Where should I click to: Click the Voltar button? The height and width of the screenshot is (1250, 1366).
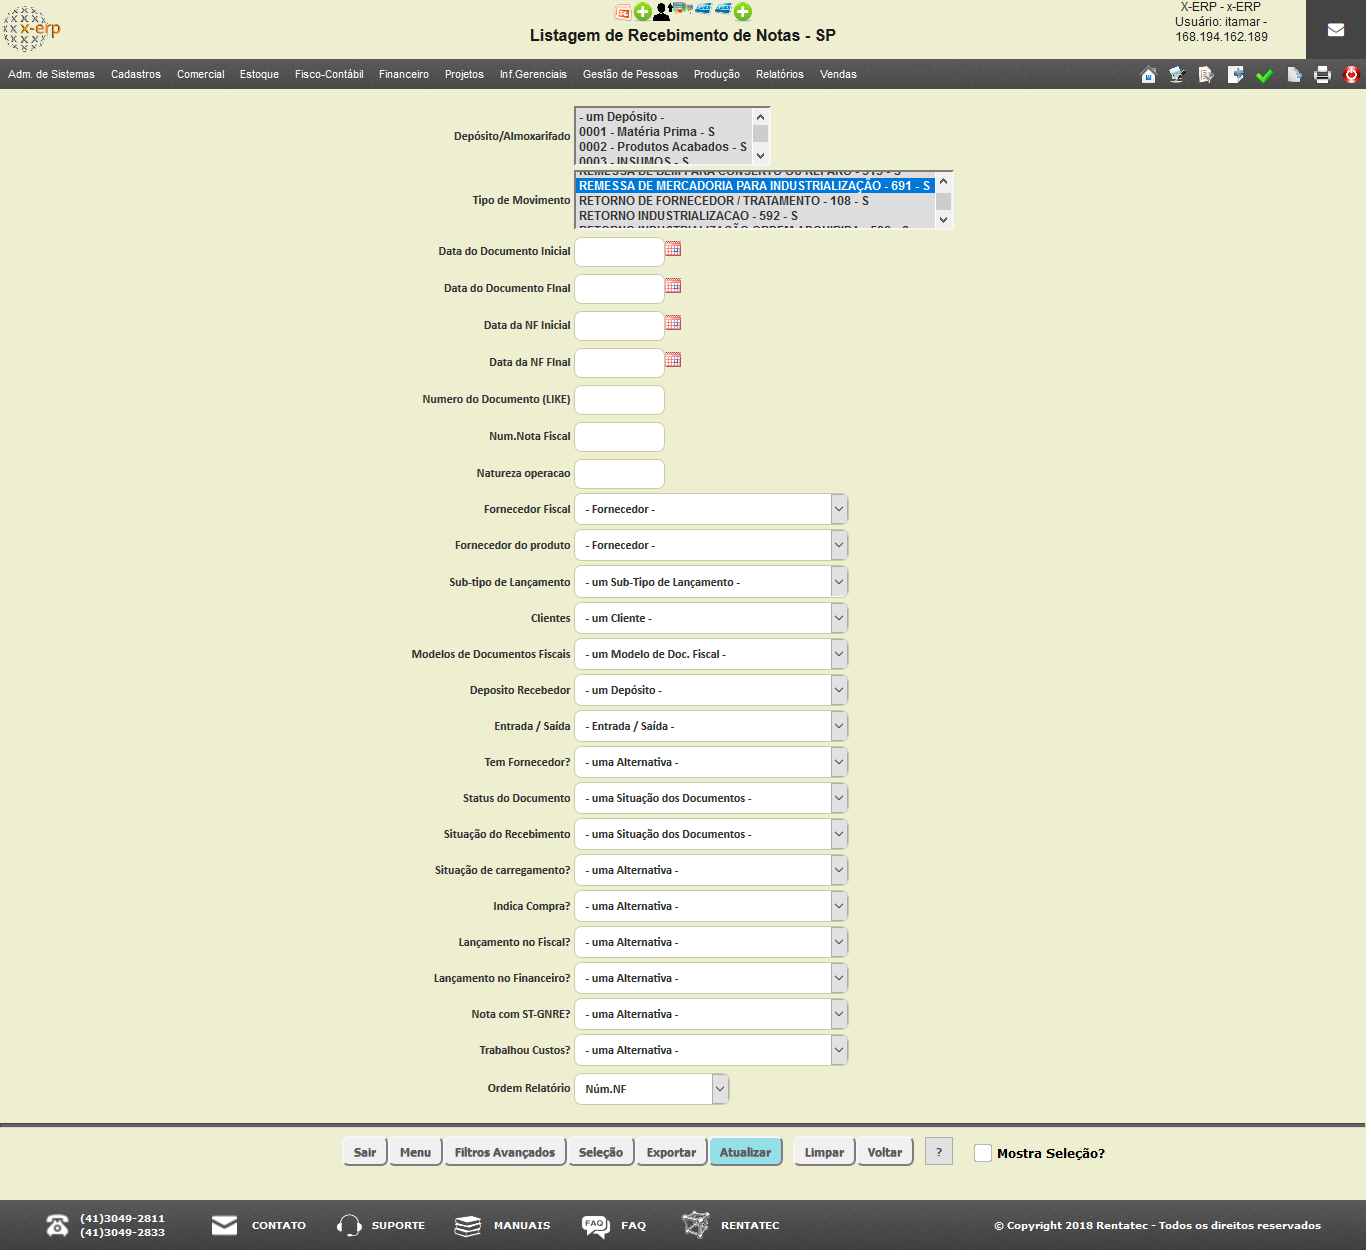tap(885, 1152)
